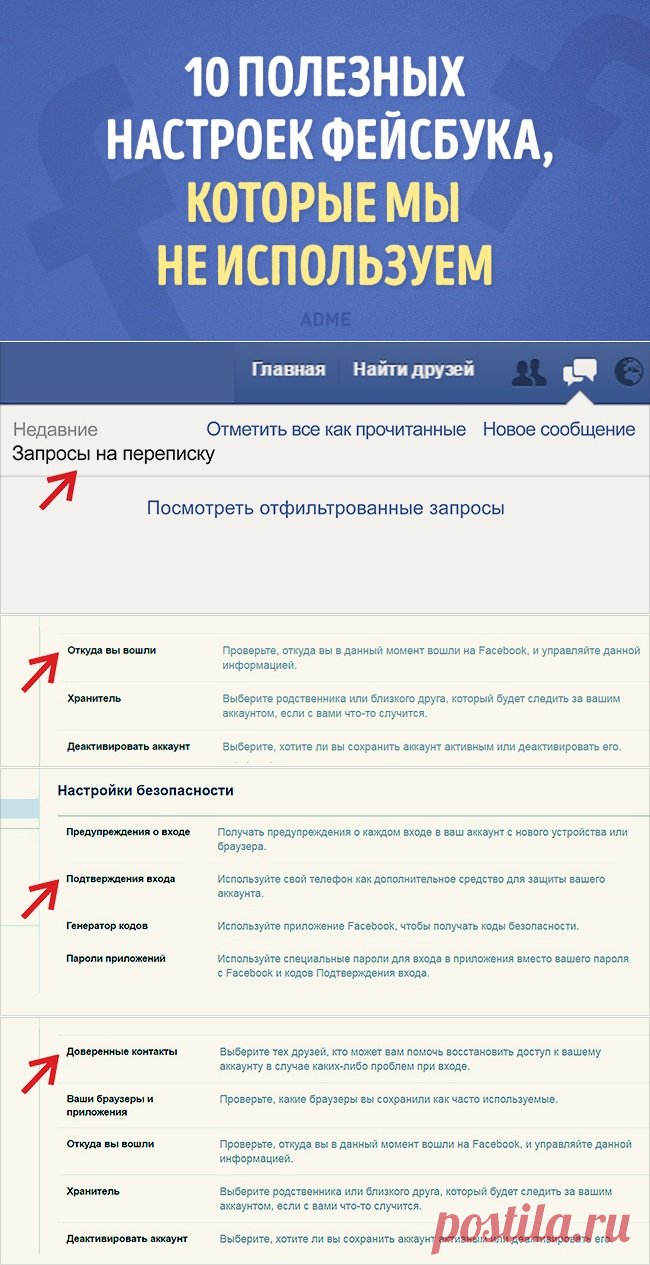Click Отметить все как прочитанные
The height and width of the screenshot is (1265, 650).
(336, 430)
